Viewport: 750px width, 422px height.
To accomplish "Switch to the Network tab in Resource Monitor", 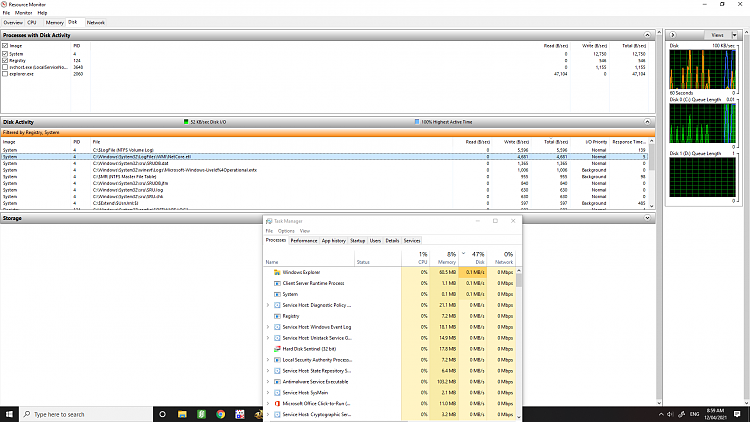I will tap(96, 22).
